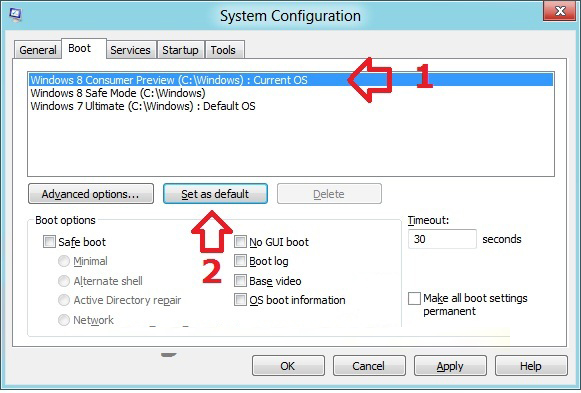Image resolution: width=581 pixels, height=393 pixels.
Task: Close the System Configuration window
Action: pos(560,11)
